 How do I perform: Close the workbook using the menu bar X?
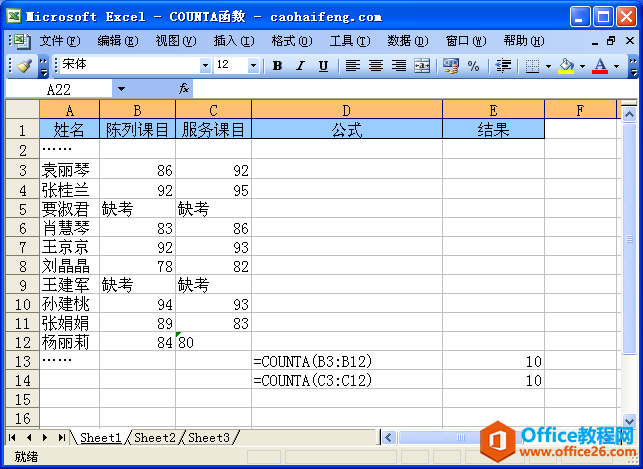tap(630, 41)
